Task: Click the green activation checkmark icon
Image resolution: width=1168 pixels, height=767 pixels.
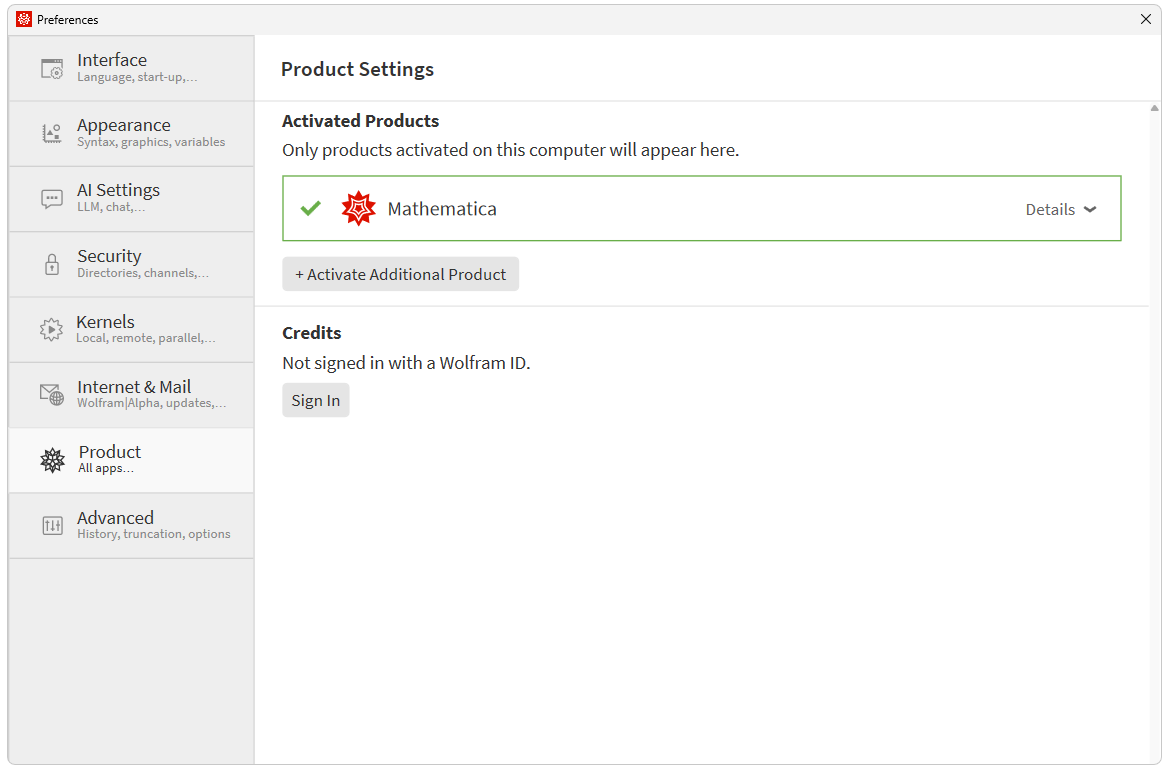Action: (311, 209)
